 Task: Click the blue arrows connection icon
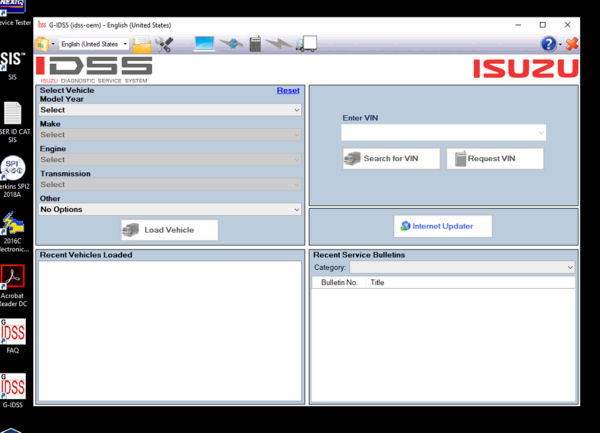point(231,44)
